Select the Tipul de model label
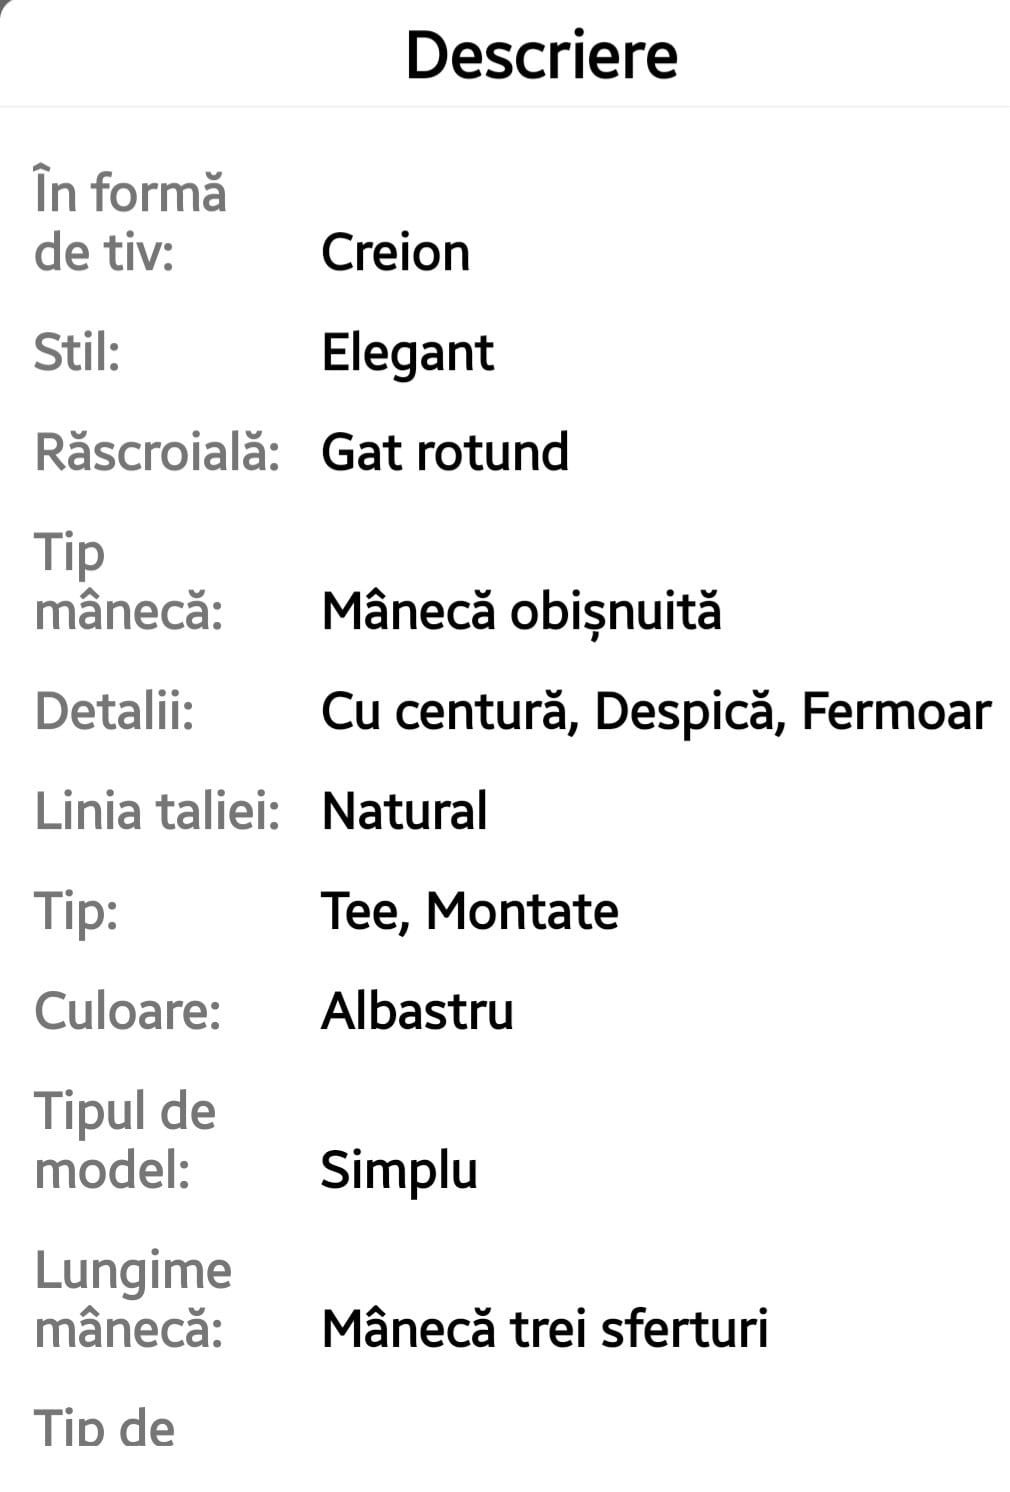The width and height of the screenshot is (1010, 1492). (x=125, y=1140)
